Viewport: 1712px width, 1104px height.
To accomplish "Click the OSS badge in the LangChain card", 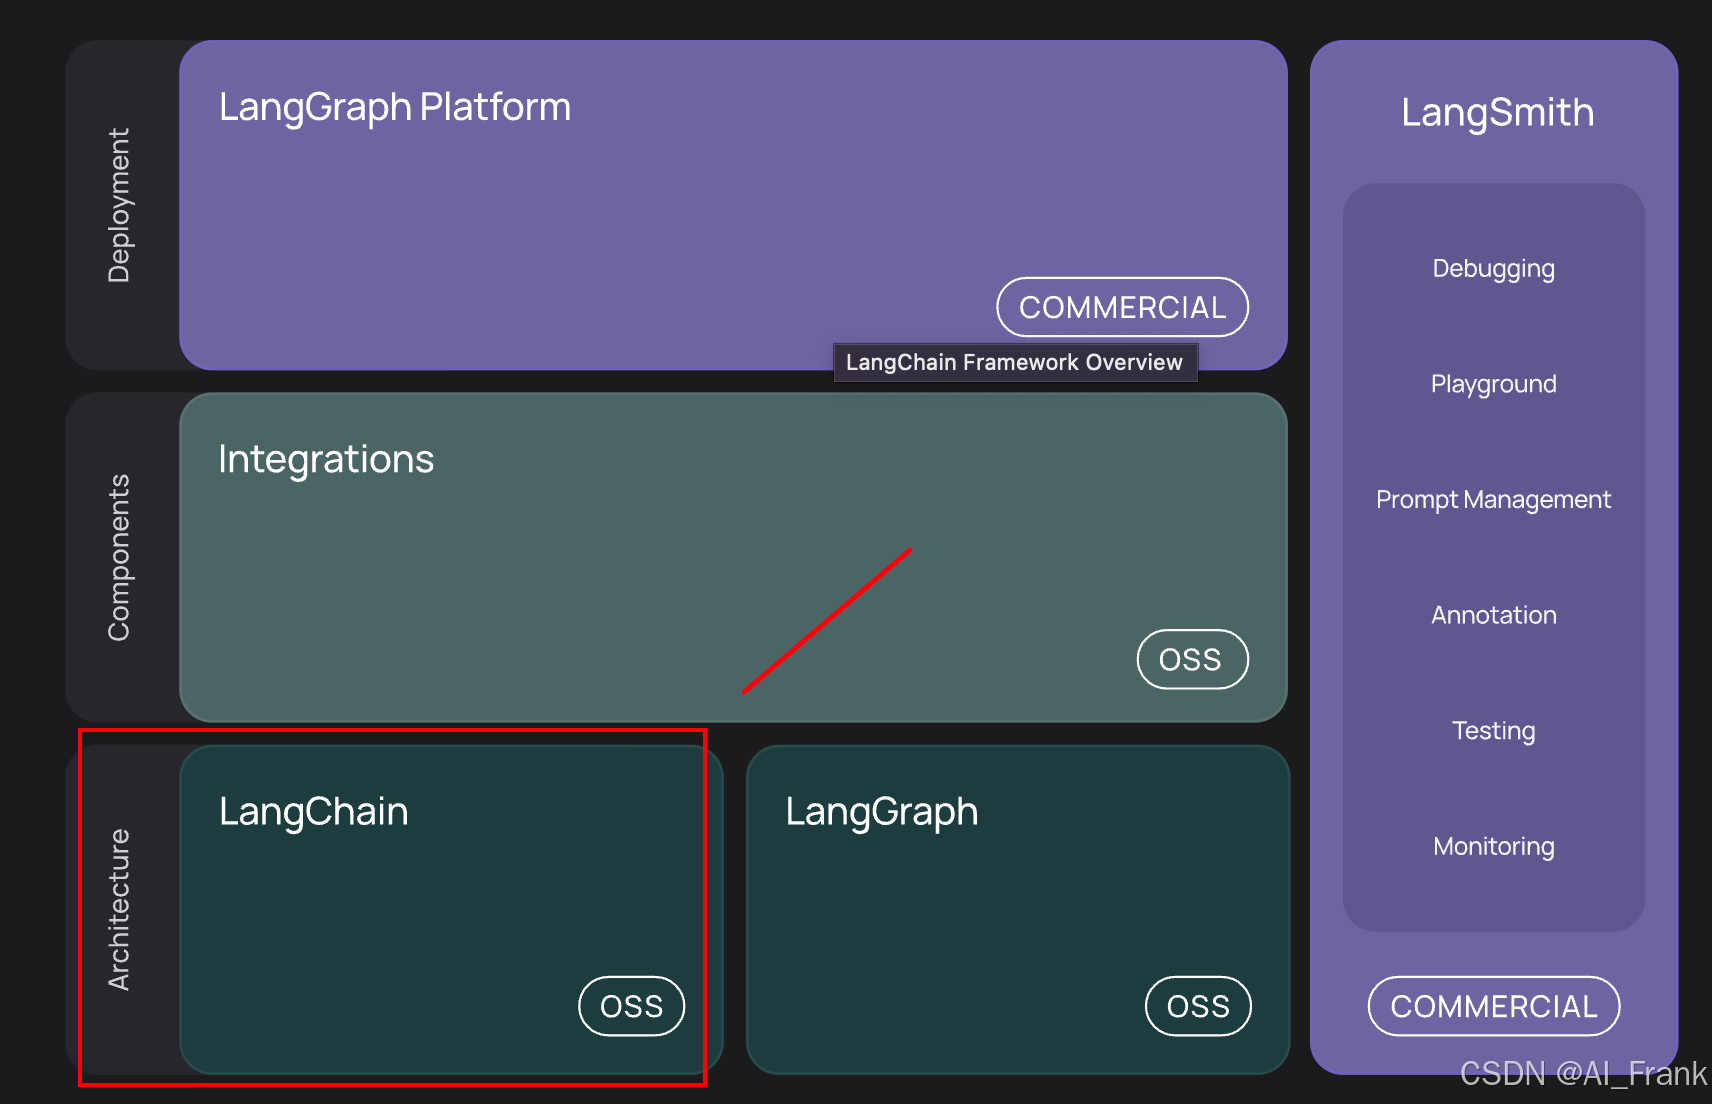I will tap(632, 1006).
